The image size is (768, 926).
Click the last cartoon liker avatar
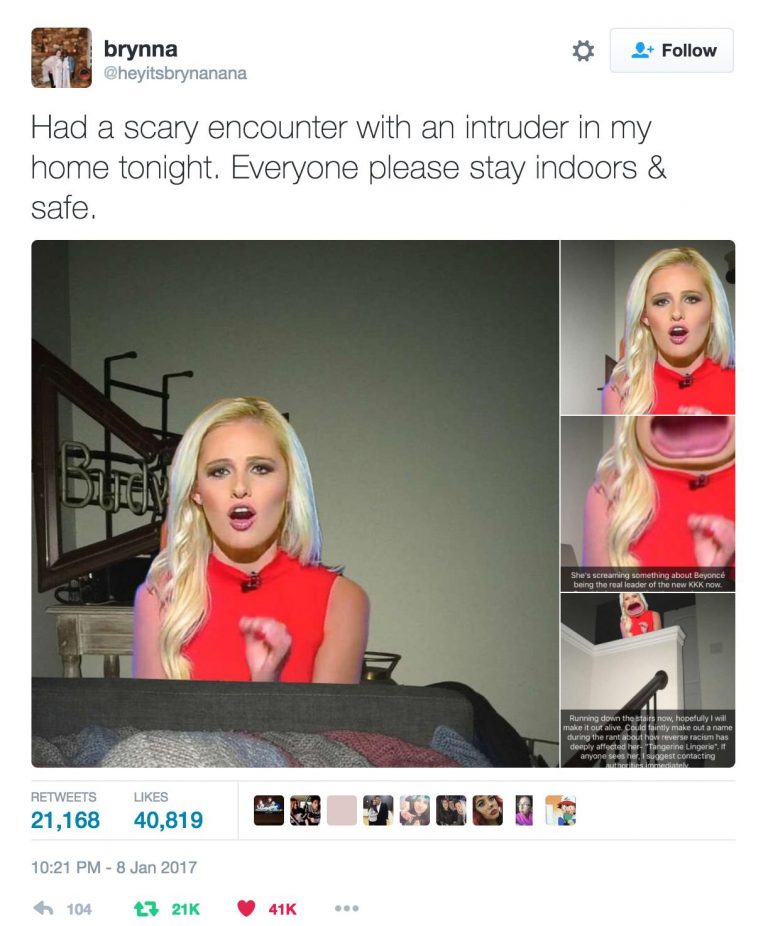click(560, 810)
